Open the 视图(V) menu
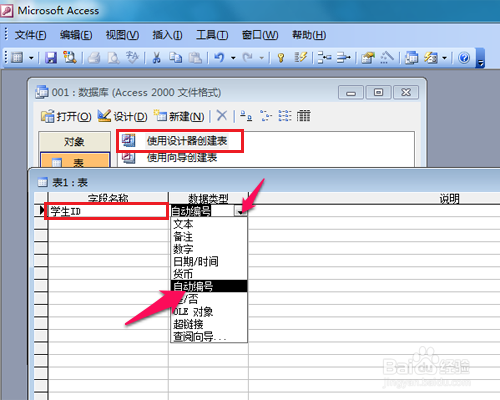The width and height of the screenshot is (500, 400). (x=122, y=35)
